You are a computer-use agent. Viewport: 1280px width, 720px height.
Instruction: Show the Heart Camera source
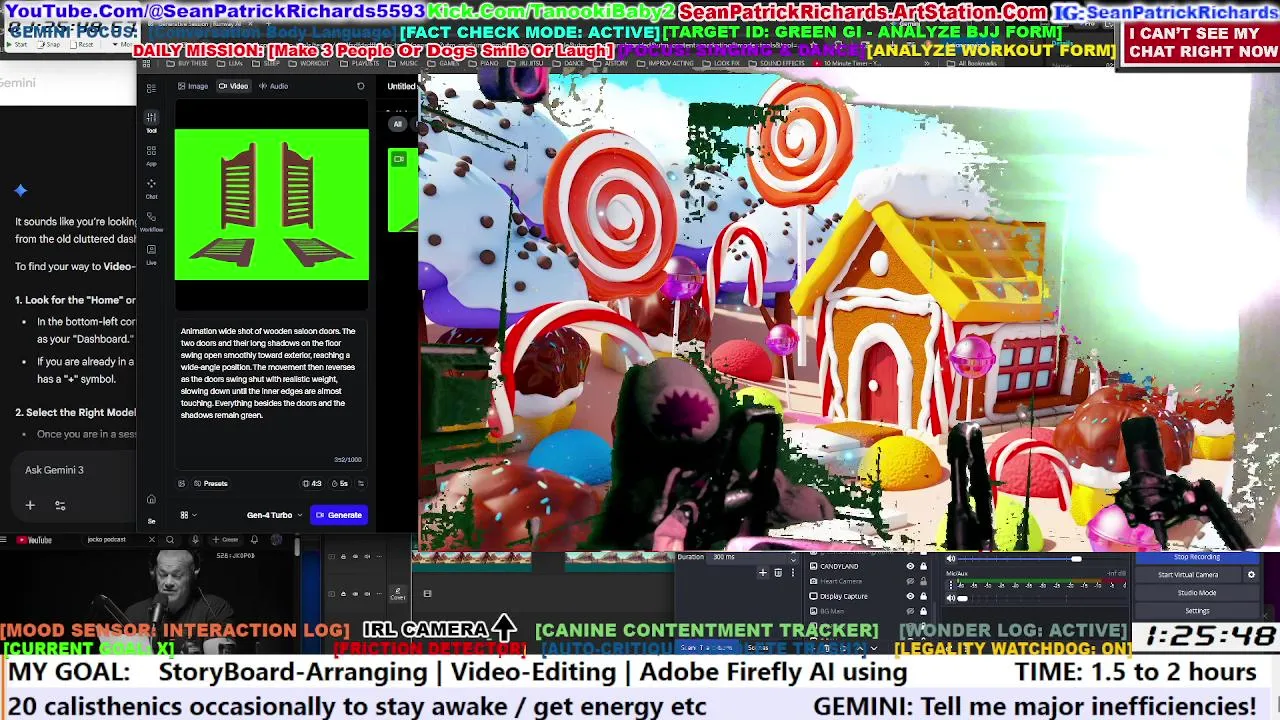tap(910, 581)
